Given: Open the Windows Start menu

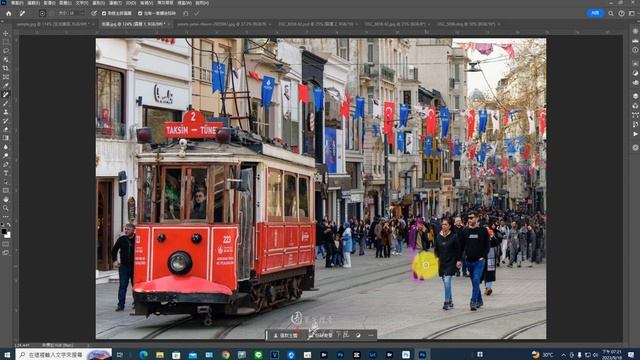Looking at the screenshot, I should (x=7, y=355).
